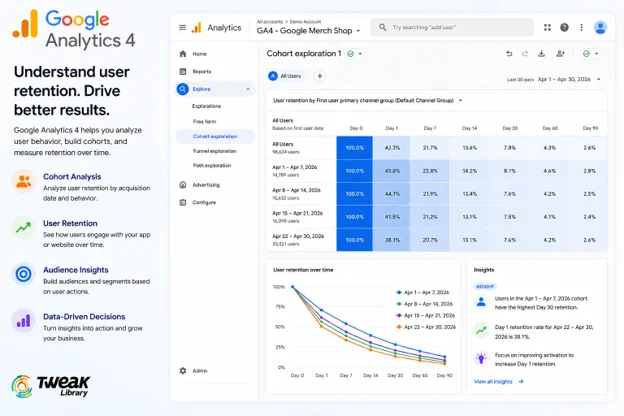
Task: Open the User retention by channel group dropdown
Action: coord(368,101)
